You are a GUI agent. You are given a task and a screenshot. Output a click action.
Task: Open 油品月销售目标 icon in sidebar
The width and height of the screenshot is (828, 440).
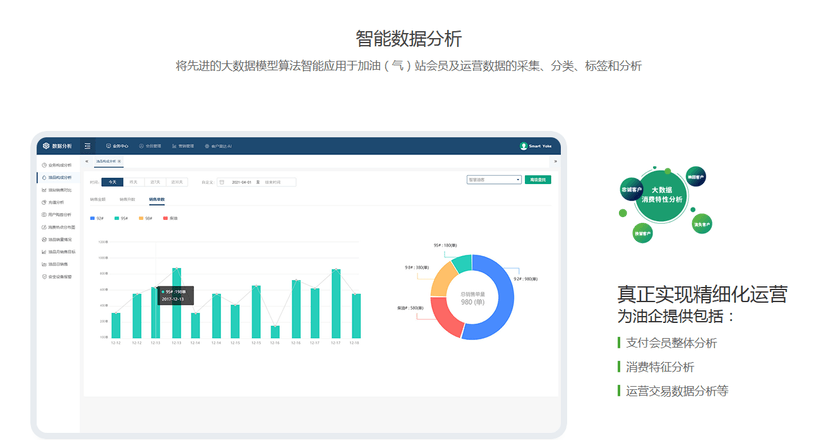click(x=44, y=252)
